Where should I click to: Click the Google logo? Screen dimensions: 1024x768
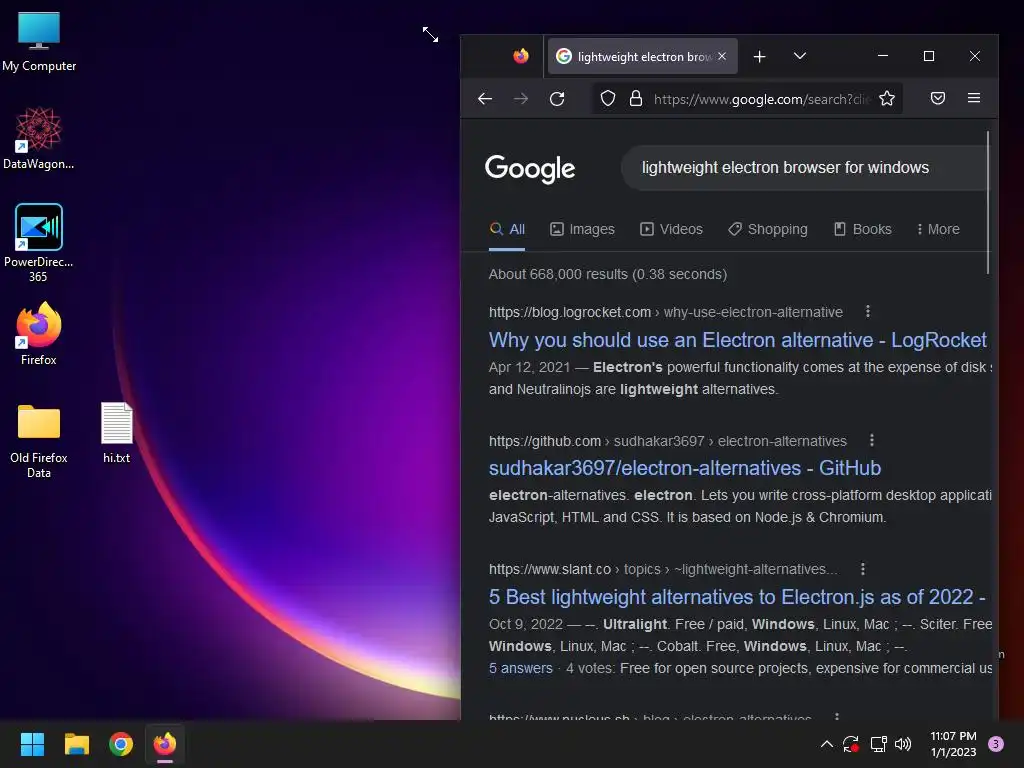(x=530, y=168)
